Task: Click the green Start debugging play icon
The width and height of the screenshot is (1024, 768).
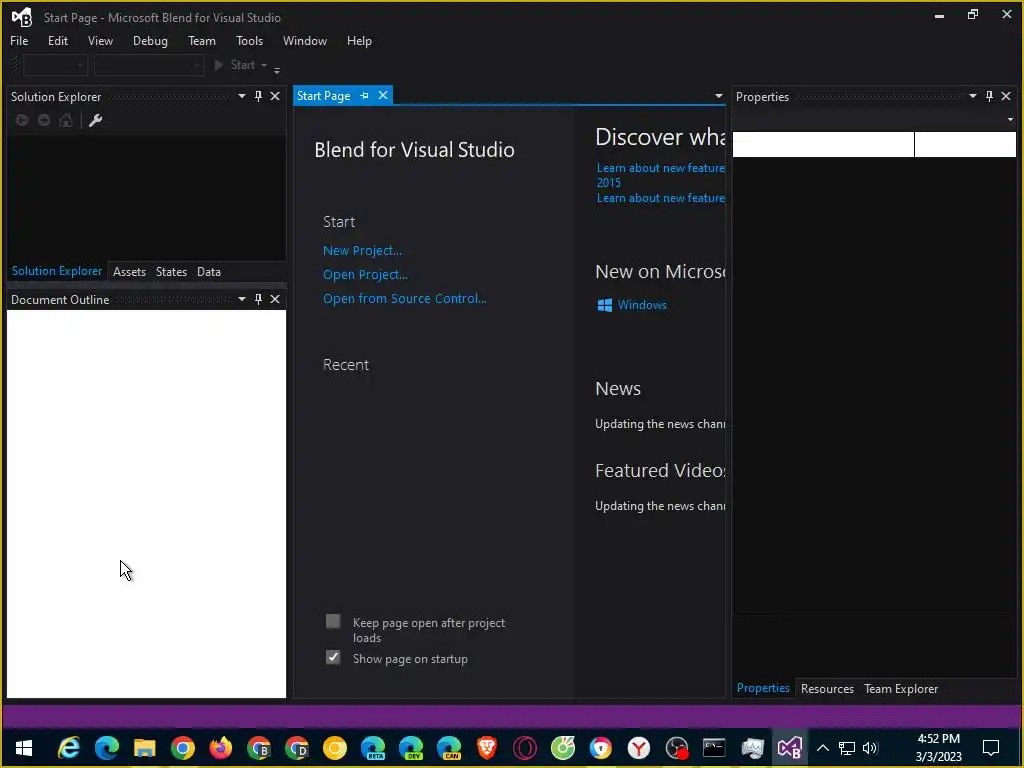Action: (x=219, y=65)
